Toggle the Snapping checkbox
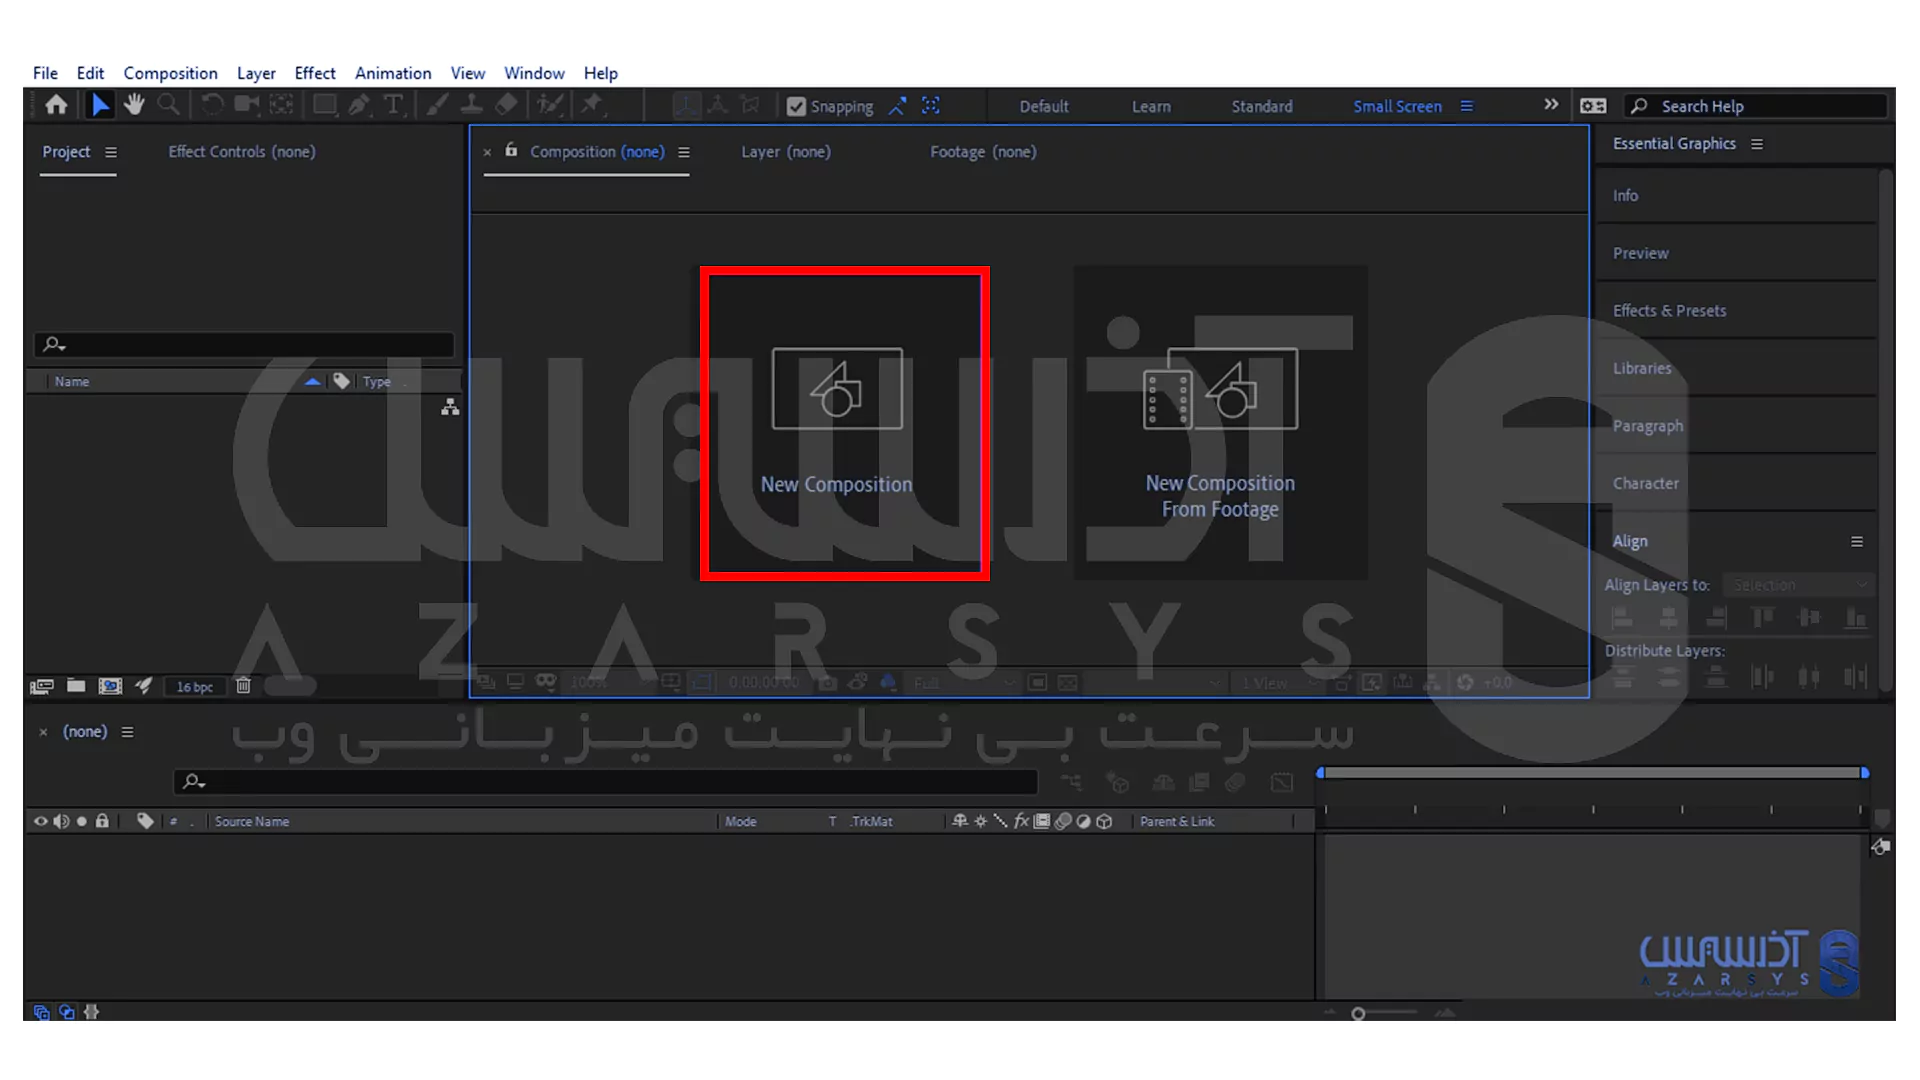 (796, 106)
